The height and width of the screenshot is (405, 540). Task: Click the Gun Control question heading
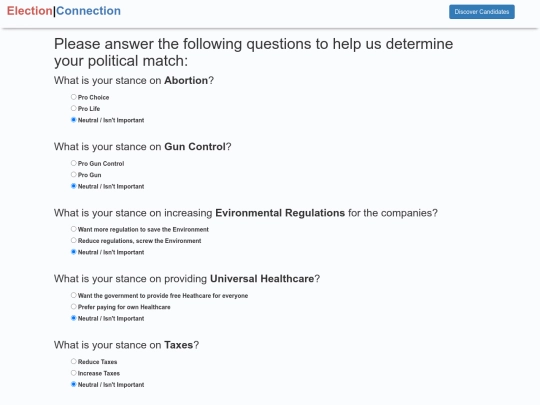tap(143, 147)
